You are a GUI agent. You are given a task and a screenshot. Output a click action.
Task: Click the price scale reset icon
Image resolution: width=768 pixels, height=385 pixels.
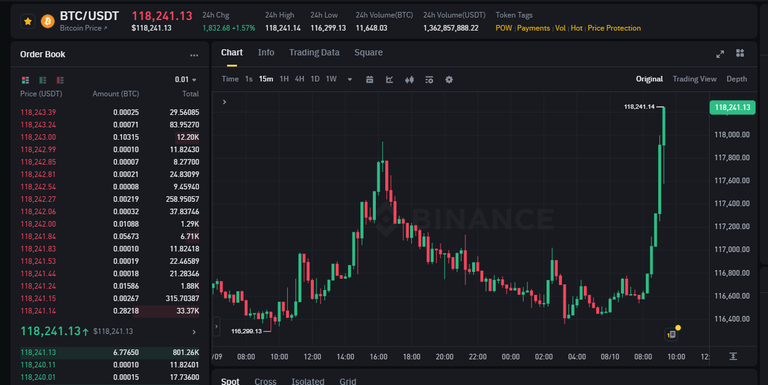(x=733, y=356)
